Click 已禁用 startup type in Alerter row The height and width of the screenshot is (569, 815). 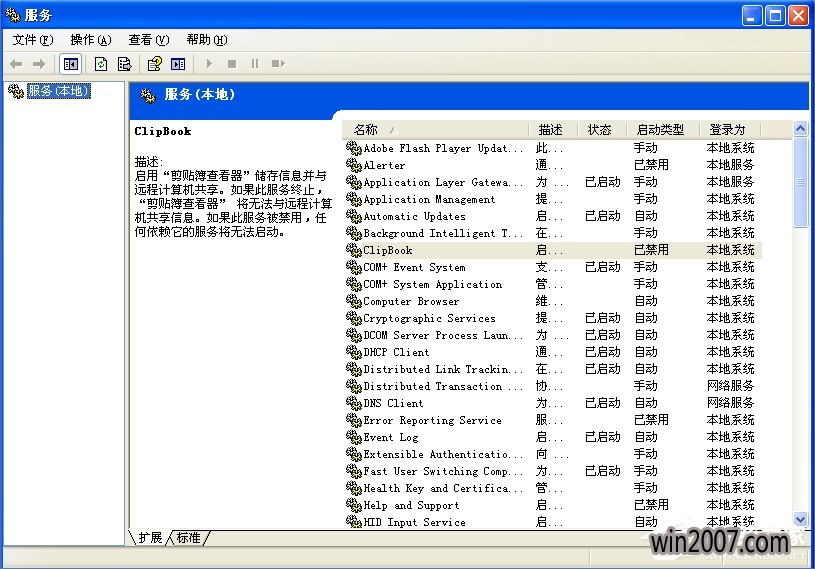click(651, 165)
